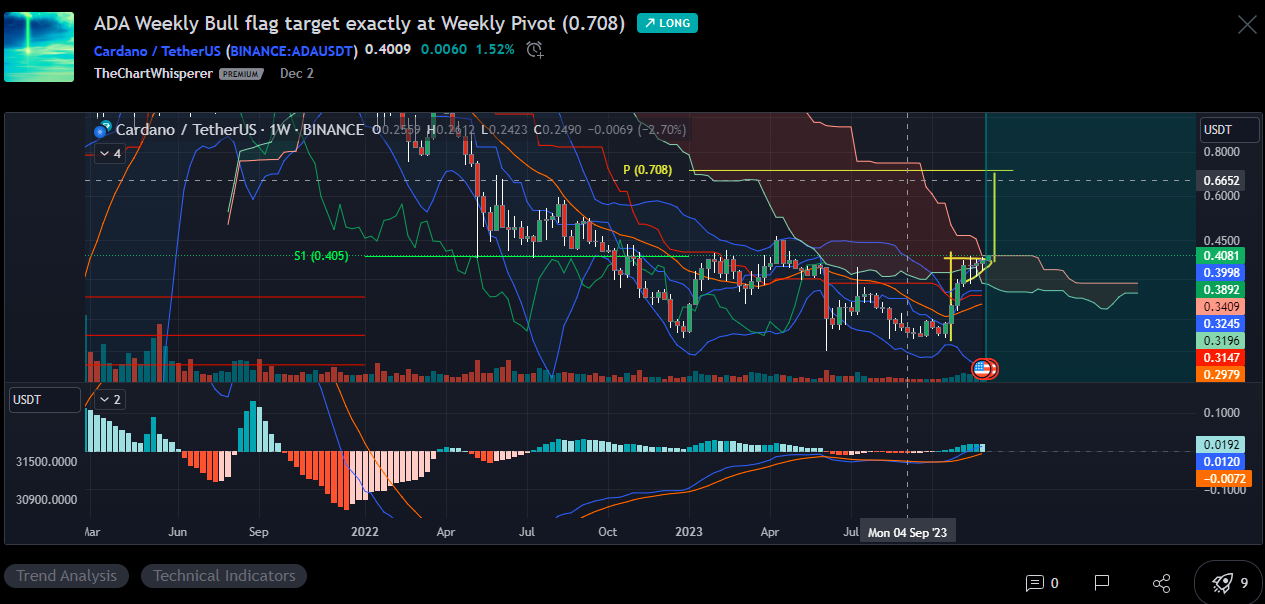Click the Dec 2 publish date
This screenshot has width=1265, height=604.
point(297,73)
